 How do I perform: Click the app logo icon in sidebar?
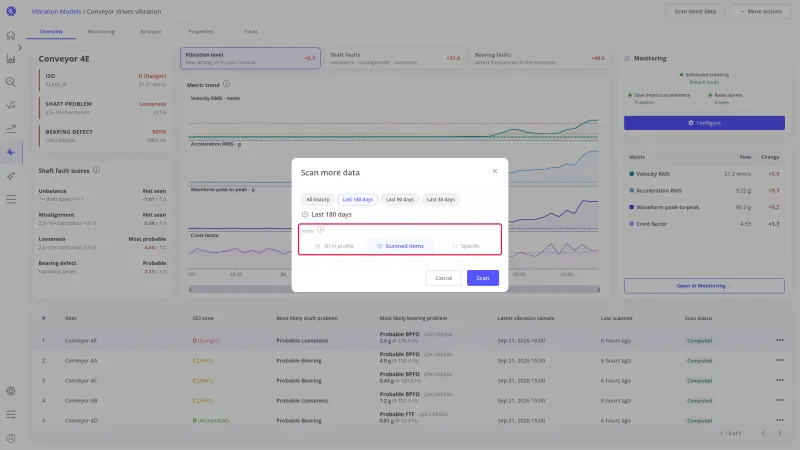coord(11,11)
